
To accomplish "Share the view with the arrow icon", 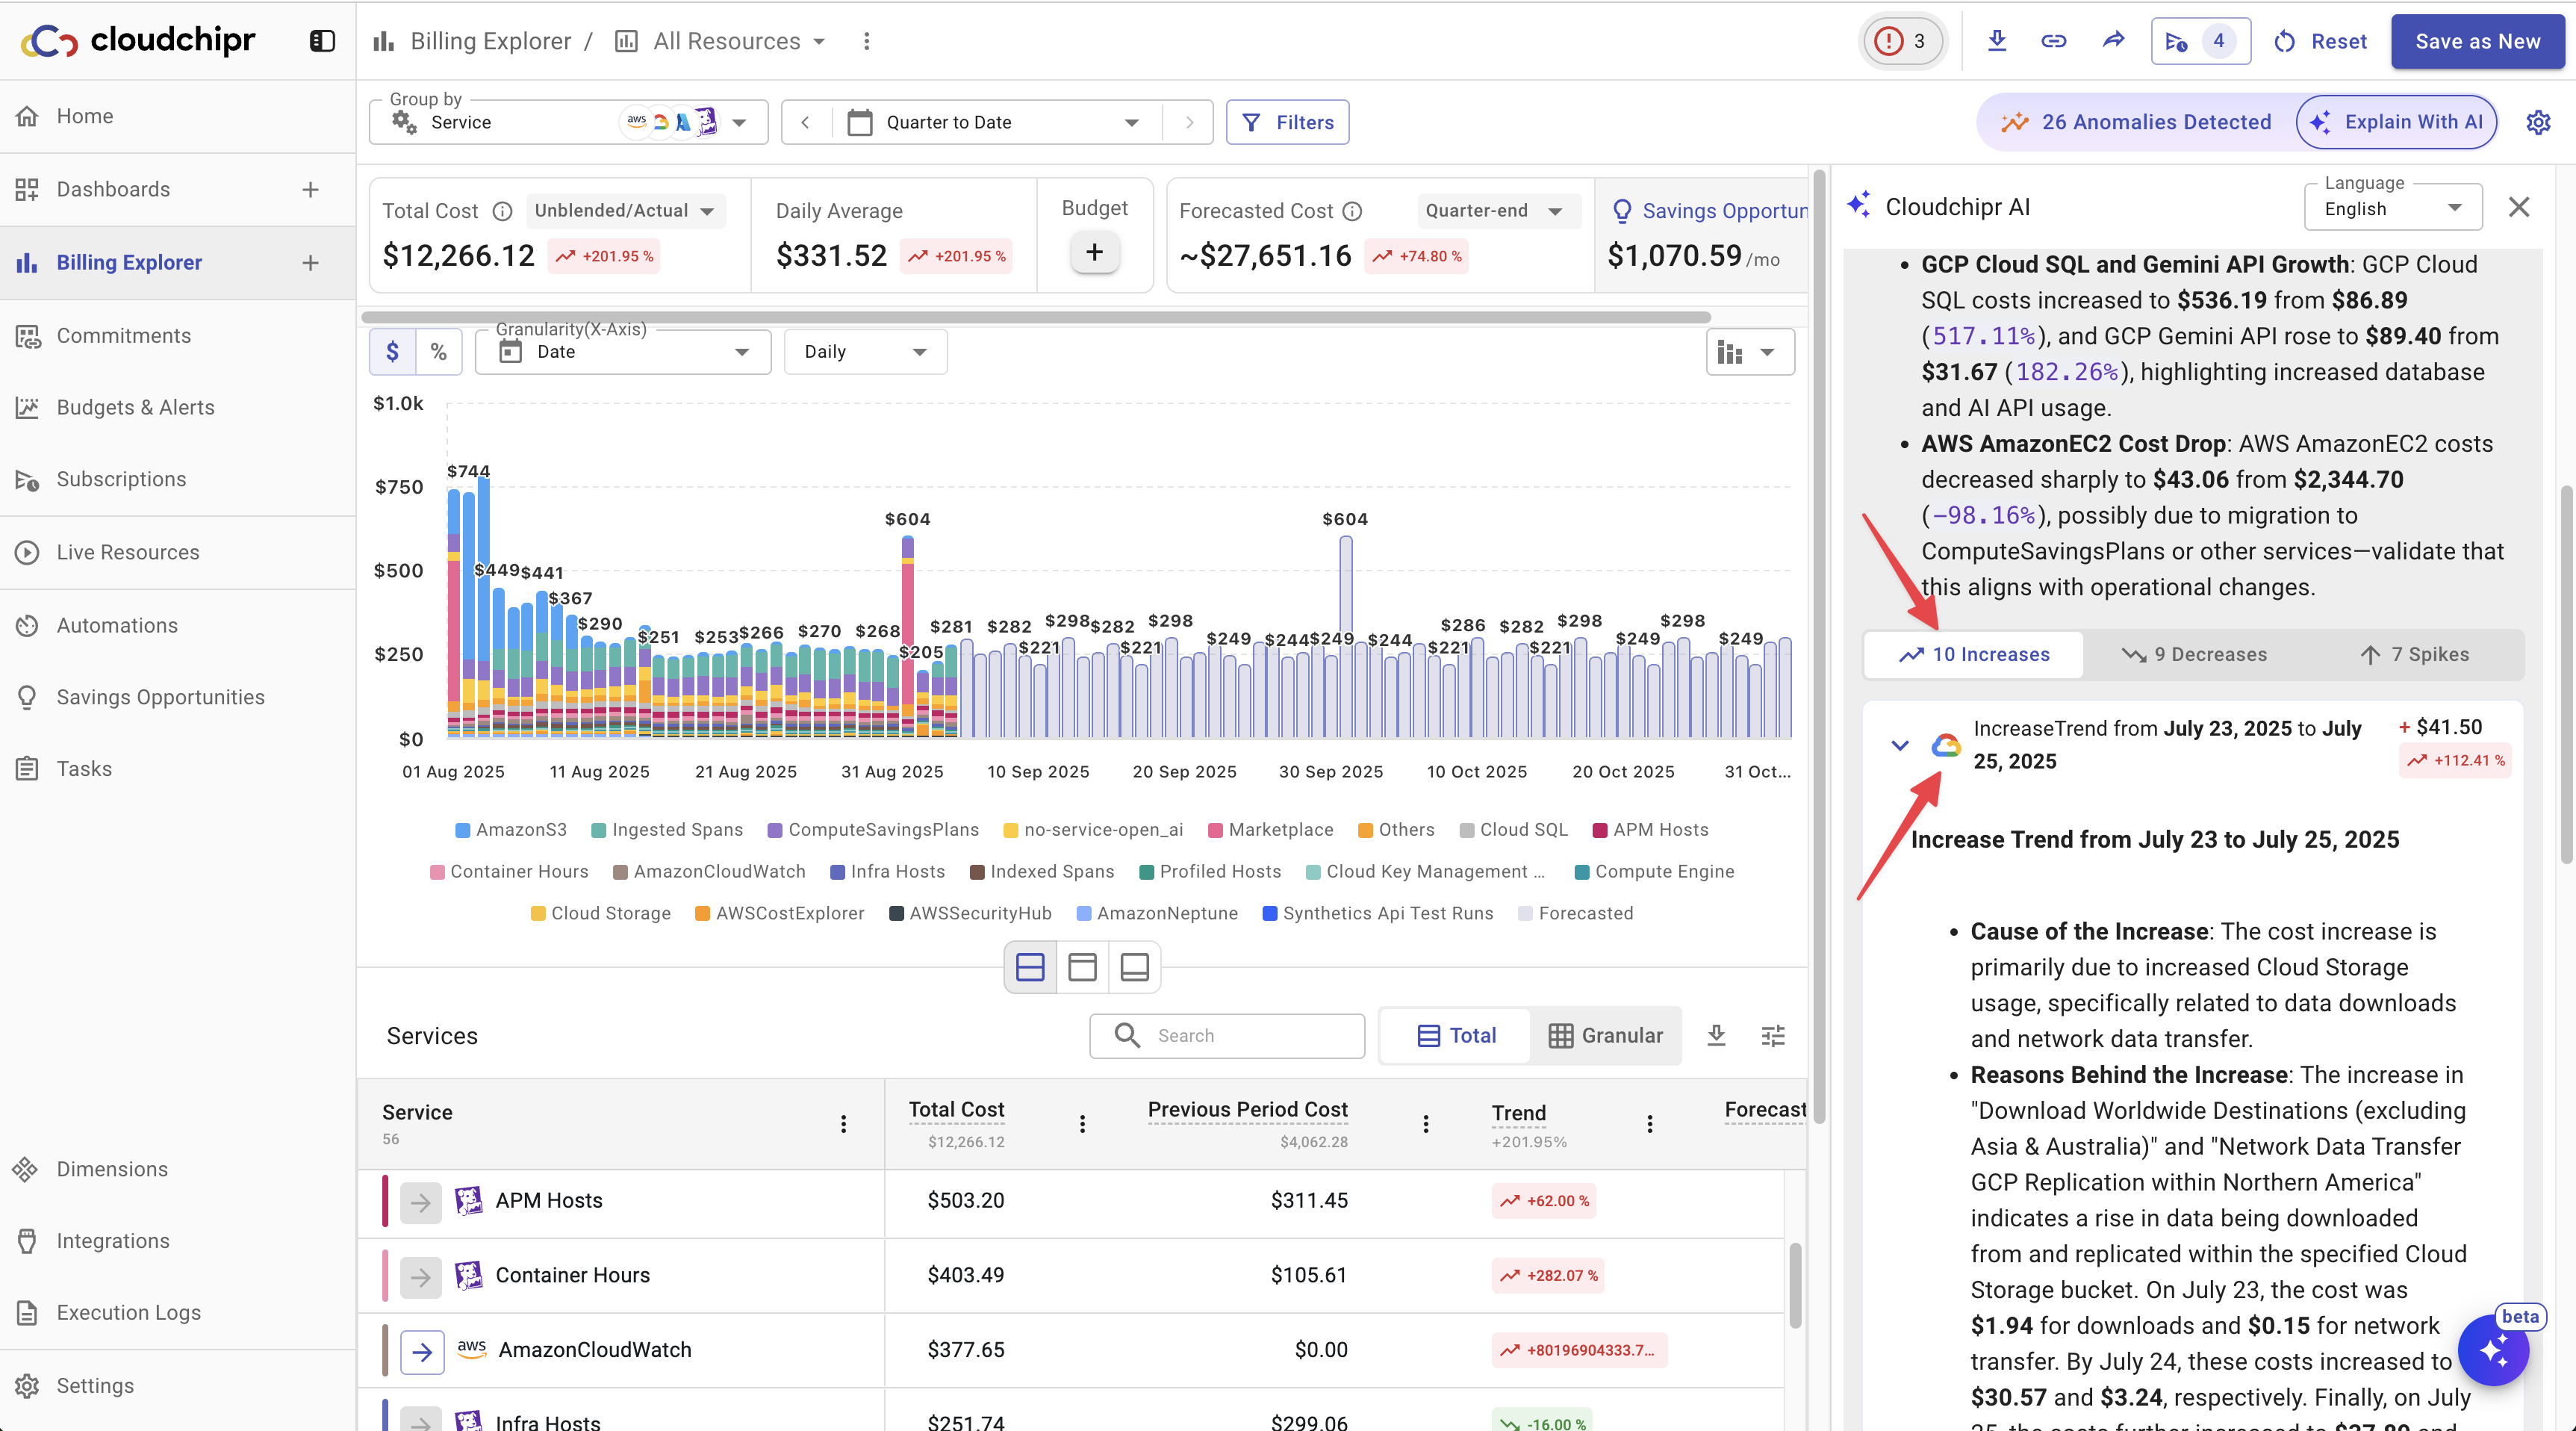I will [x=2113, y=41].
